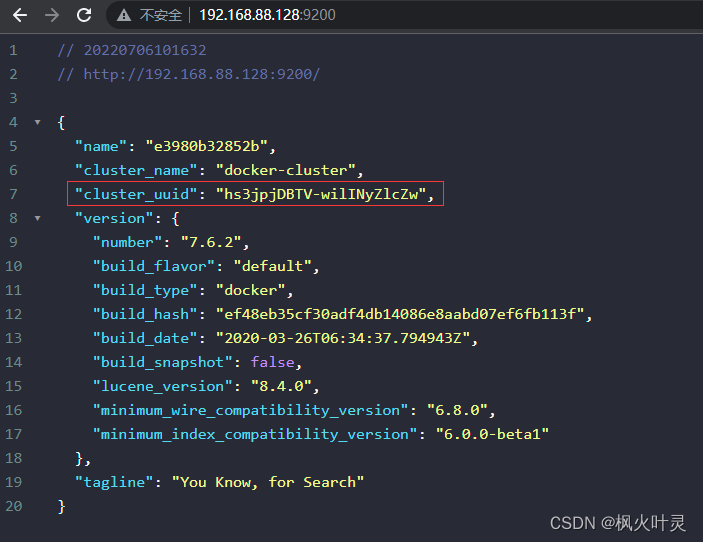This screenshot has width=703, height=542.
Task: Select the value "default"
Action: 273,266
